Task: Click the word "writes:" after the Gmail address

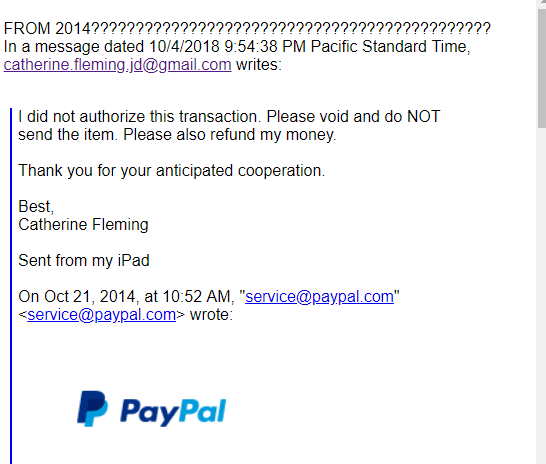Action: (259, 65)
